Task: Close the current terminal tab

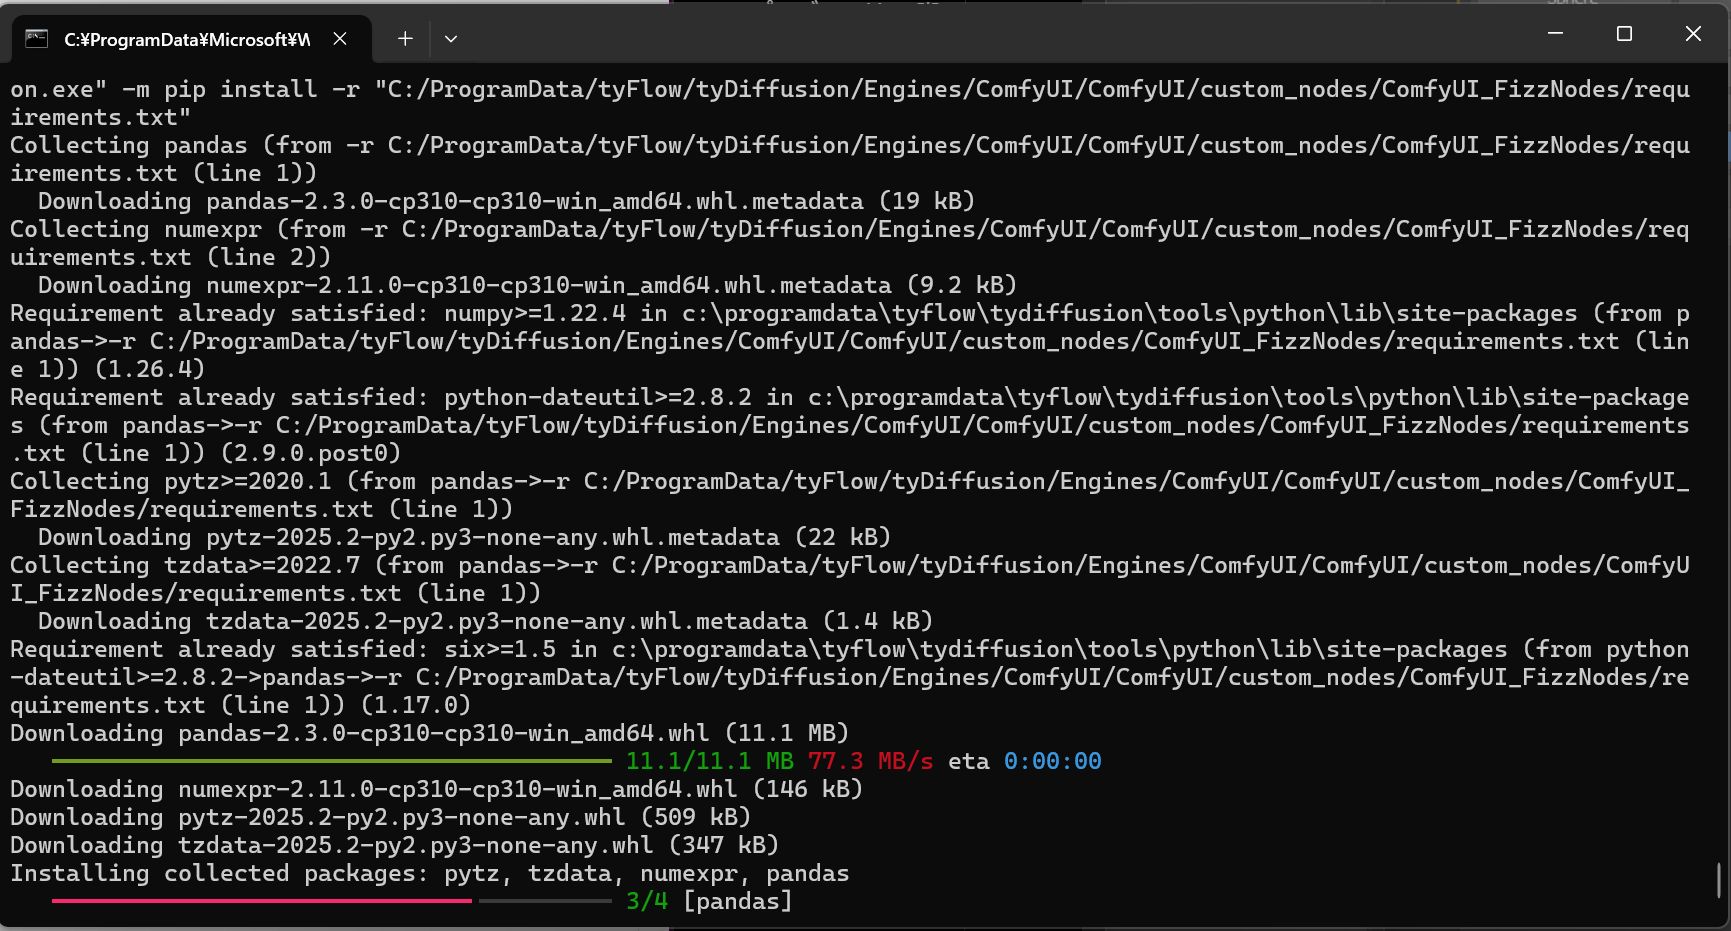Action: pyautogui.click(x=340, y=38)
